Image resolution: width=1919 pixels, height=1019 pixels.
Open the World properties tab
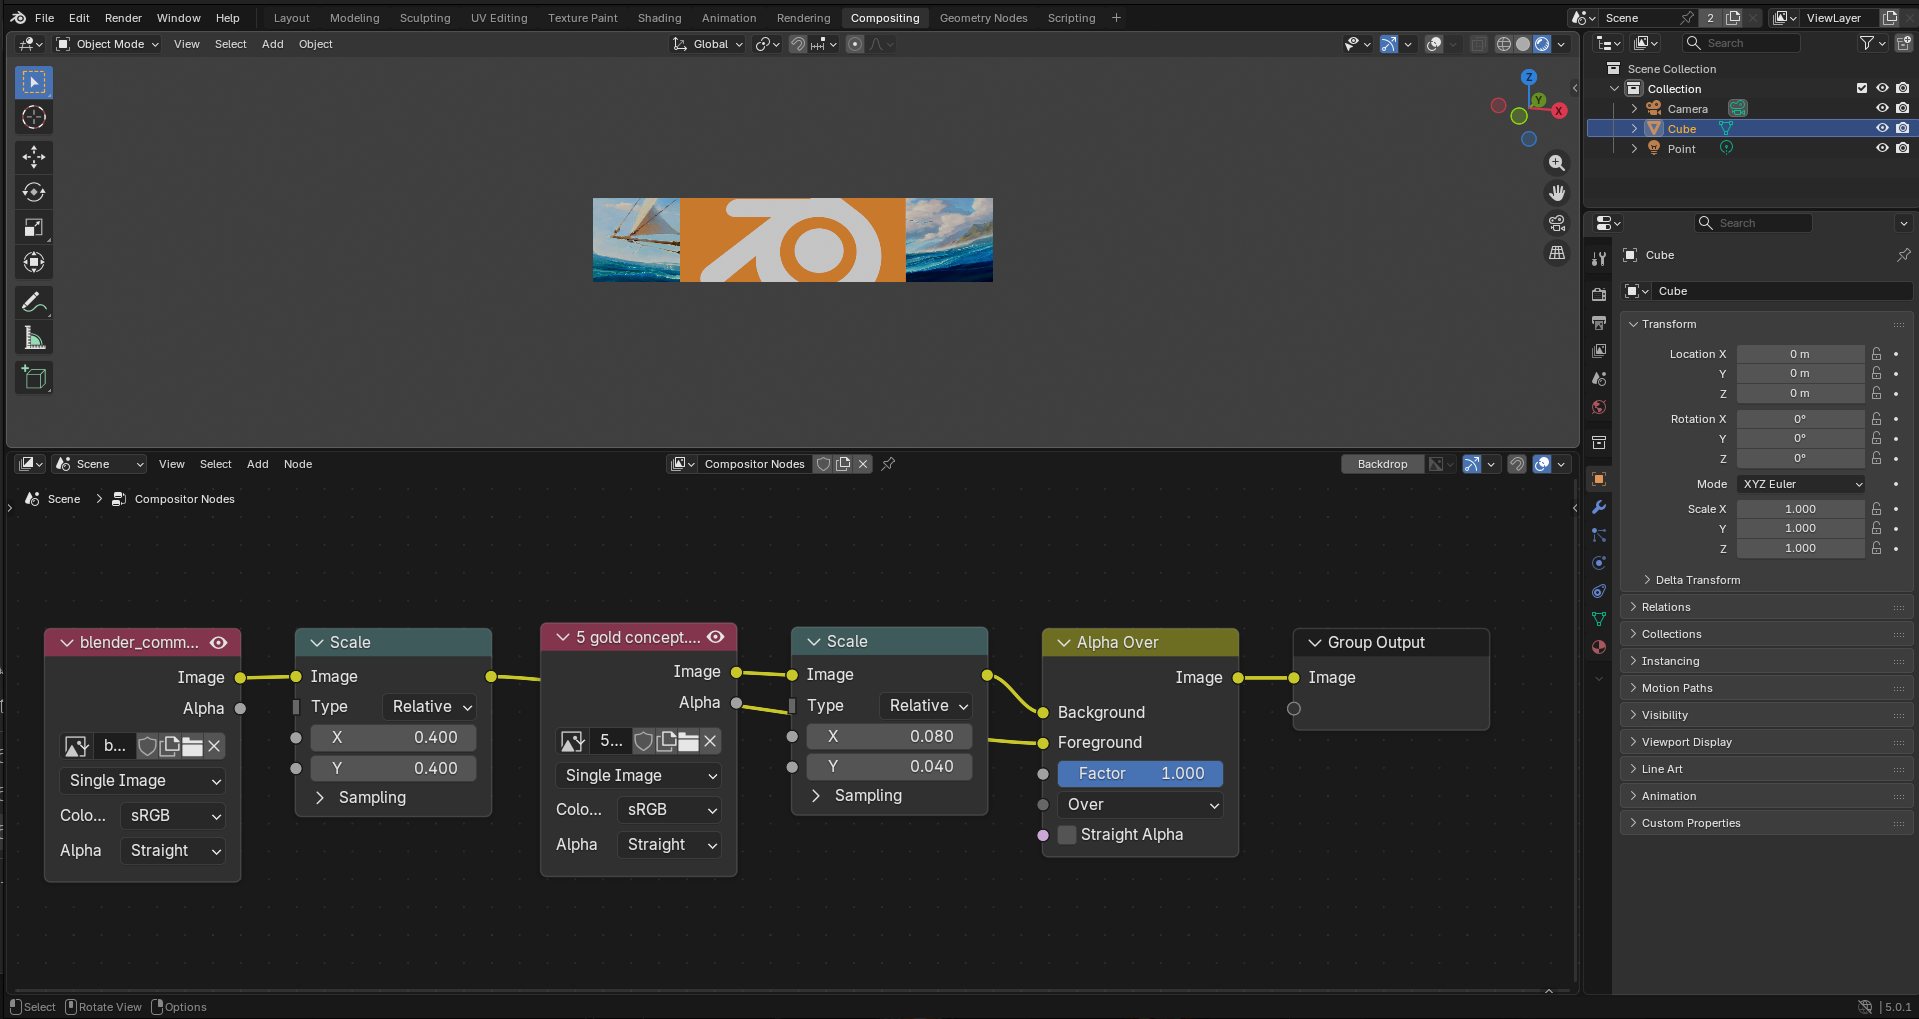click(x=1599, y=407)
